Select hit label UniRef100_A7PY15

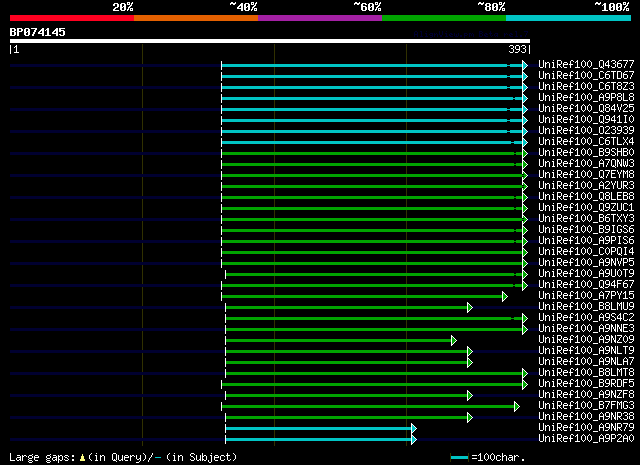(586, 296)
